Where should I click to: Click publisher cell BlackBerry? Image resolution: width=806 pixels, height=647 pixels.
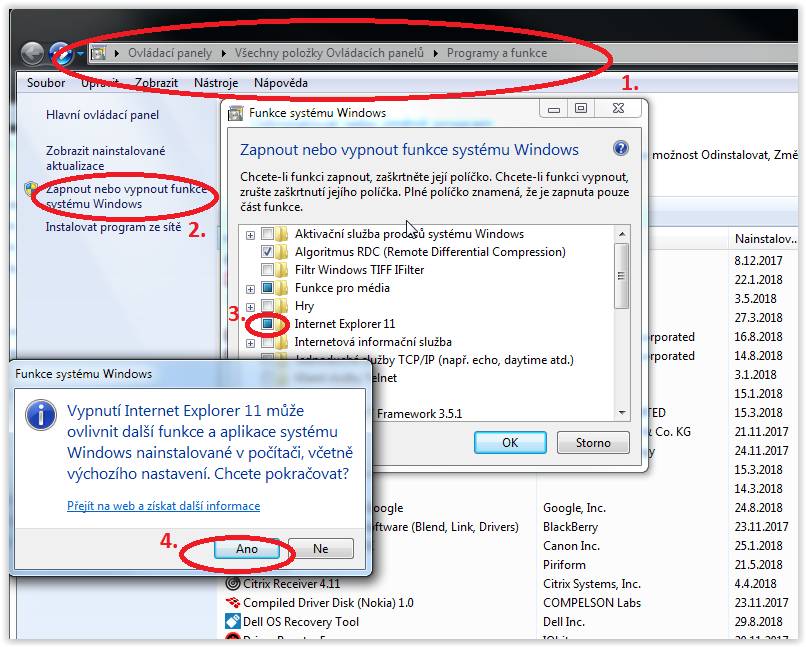click(570, 526)
